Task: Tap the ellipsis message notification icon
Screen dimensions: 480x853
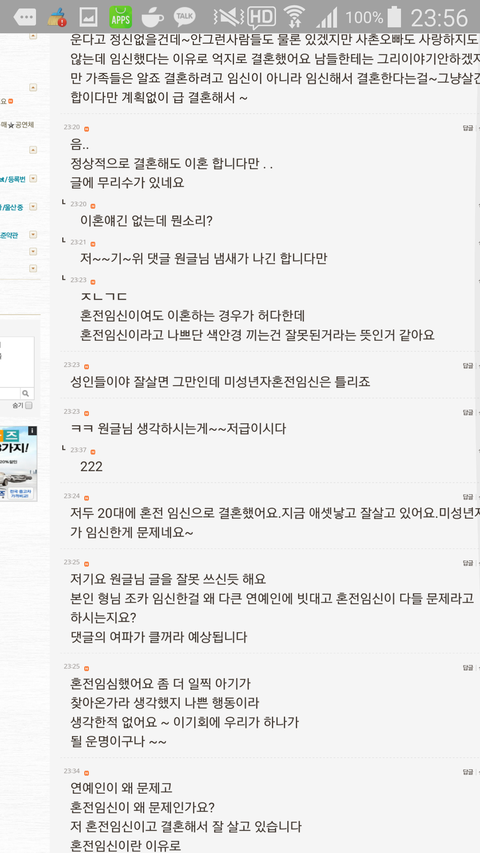Action: 24,17
